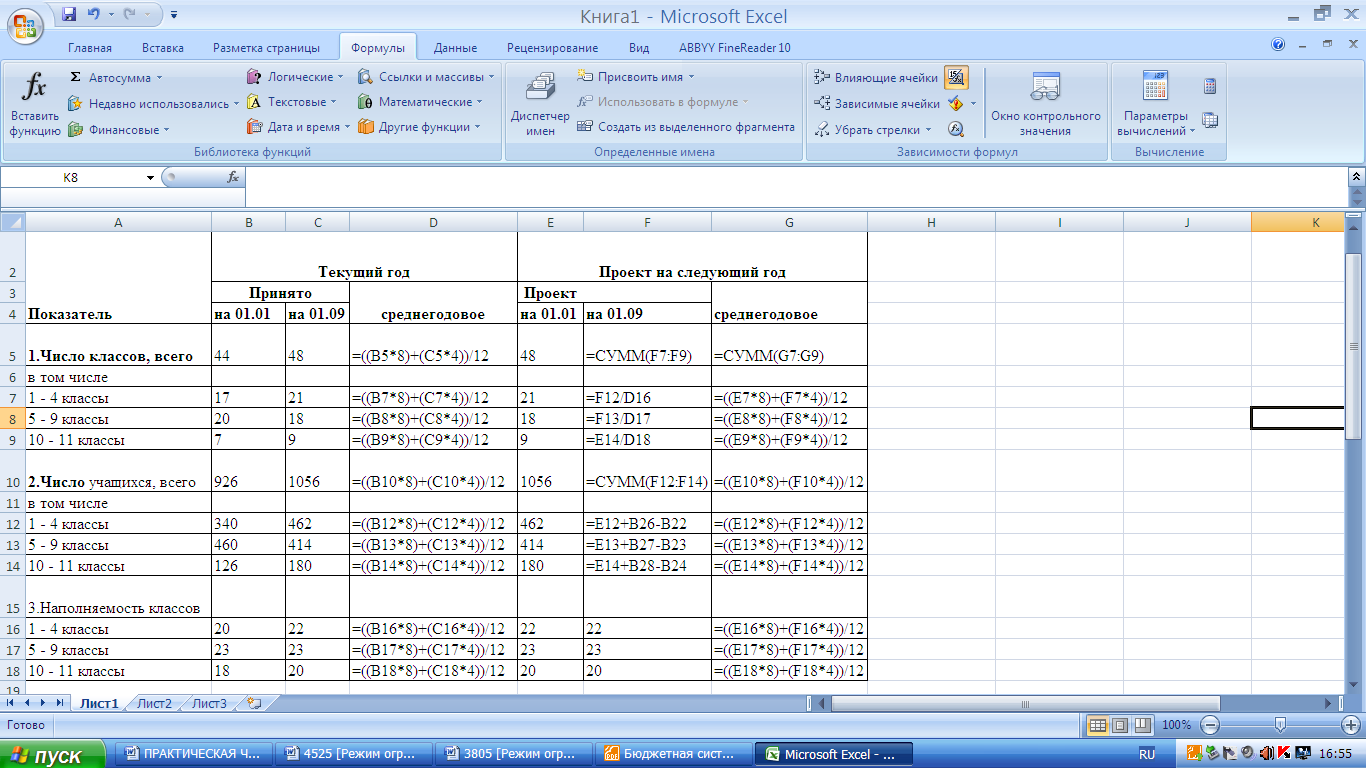Open Ссылки и массивы dropdown
Screen dimensions: 1366x768
click(x=491, y=77)
